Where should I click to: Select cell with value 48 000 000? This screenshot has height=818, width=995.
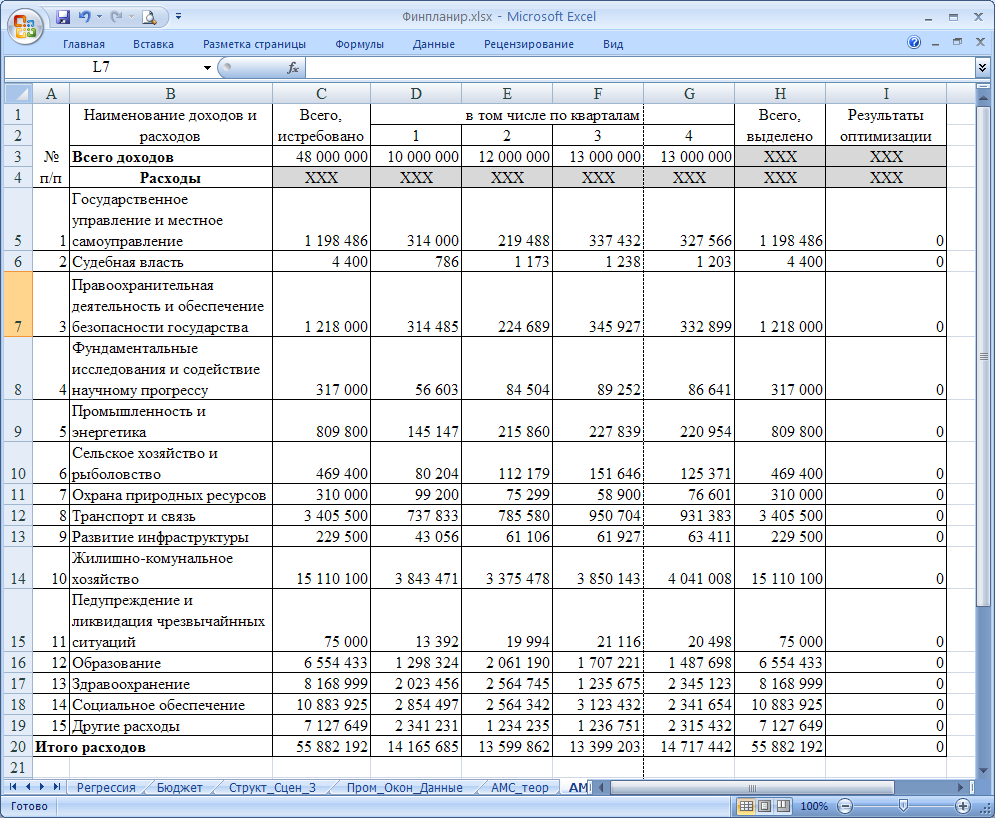321,157
